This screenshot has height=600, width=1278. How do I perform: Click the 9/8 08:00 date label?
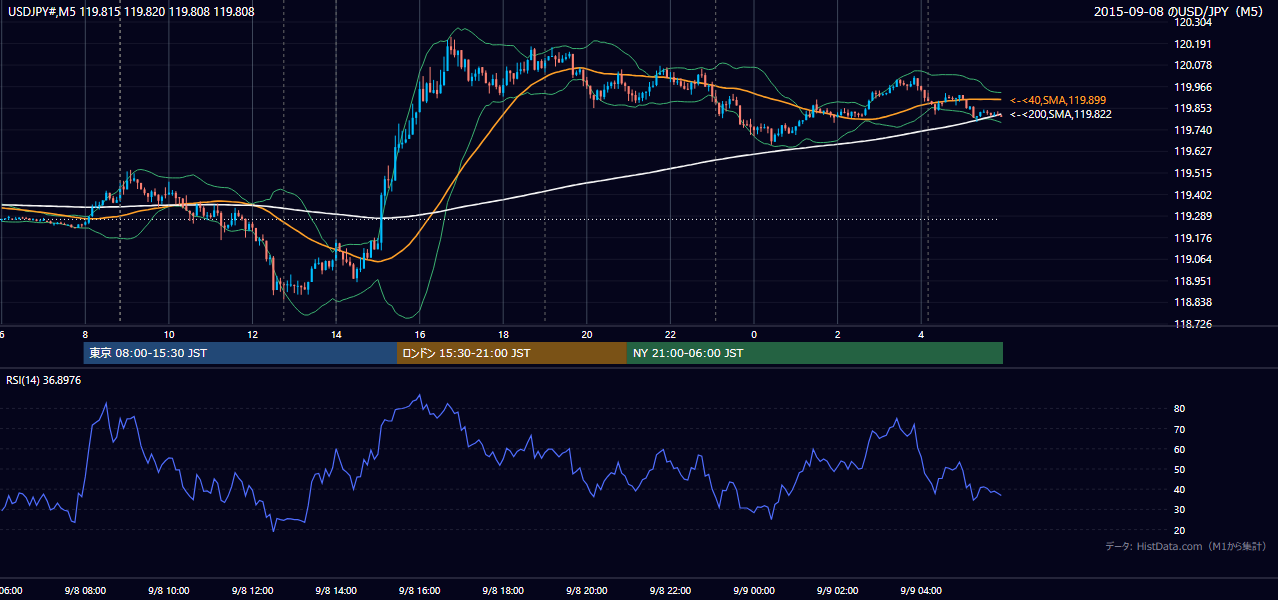pyautogui.click(x=85, y=591)
